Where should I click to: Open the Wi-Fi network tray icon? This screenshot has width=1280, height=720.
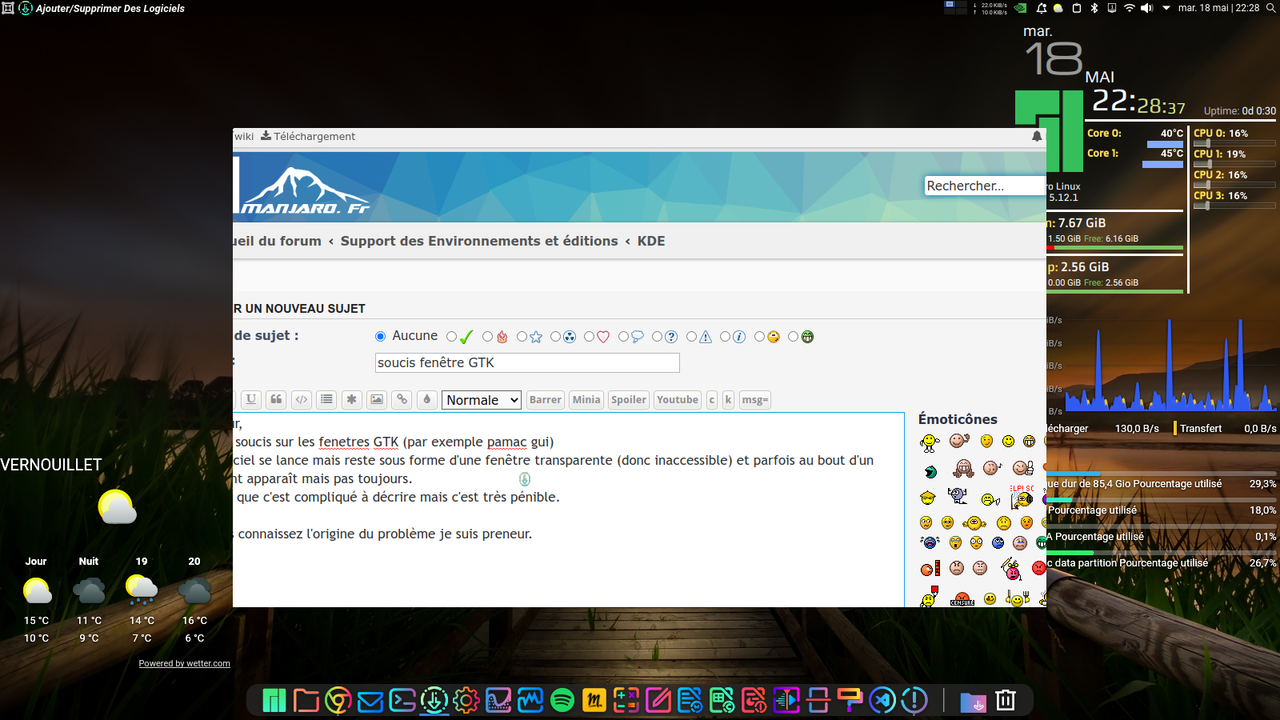[x=1129, y=8]
